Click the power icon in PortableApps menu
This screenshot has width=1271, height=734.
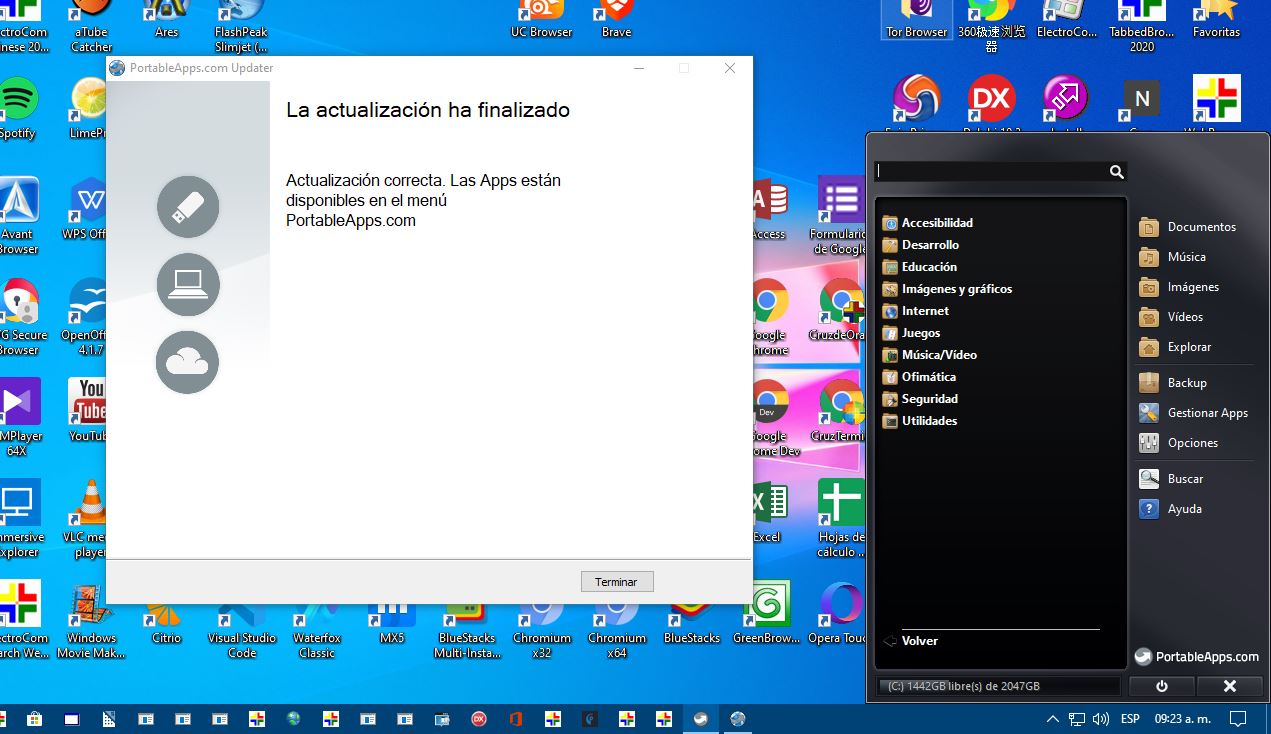1161,687
